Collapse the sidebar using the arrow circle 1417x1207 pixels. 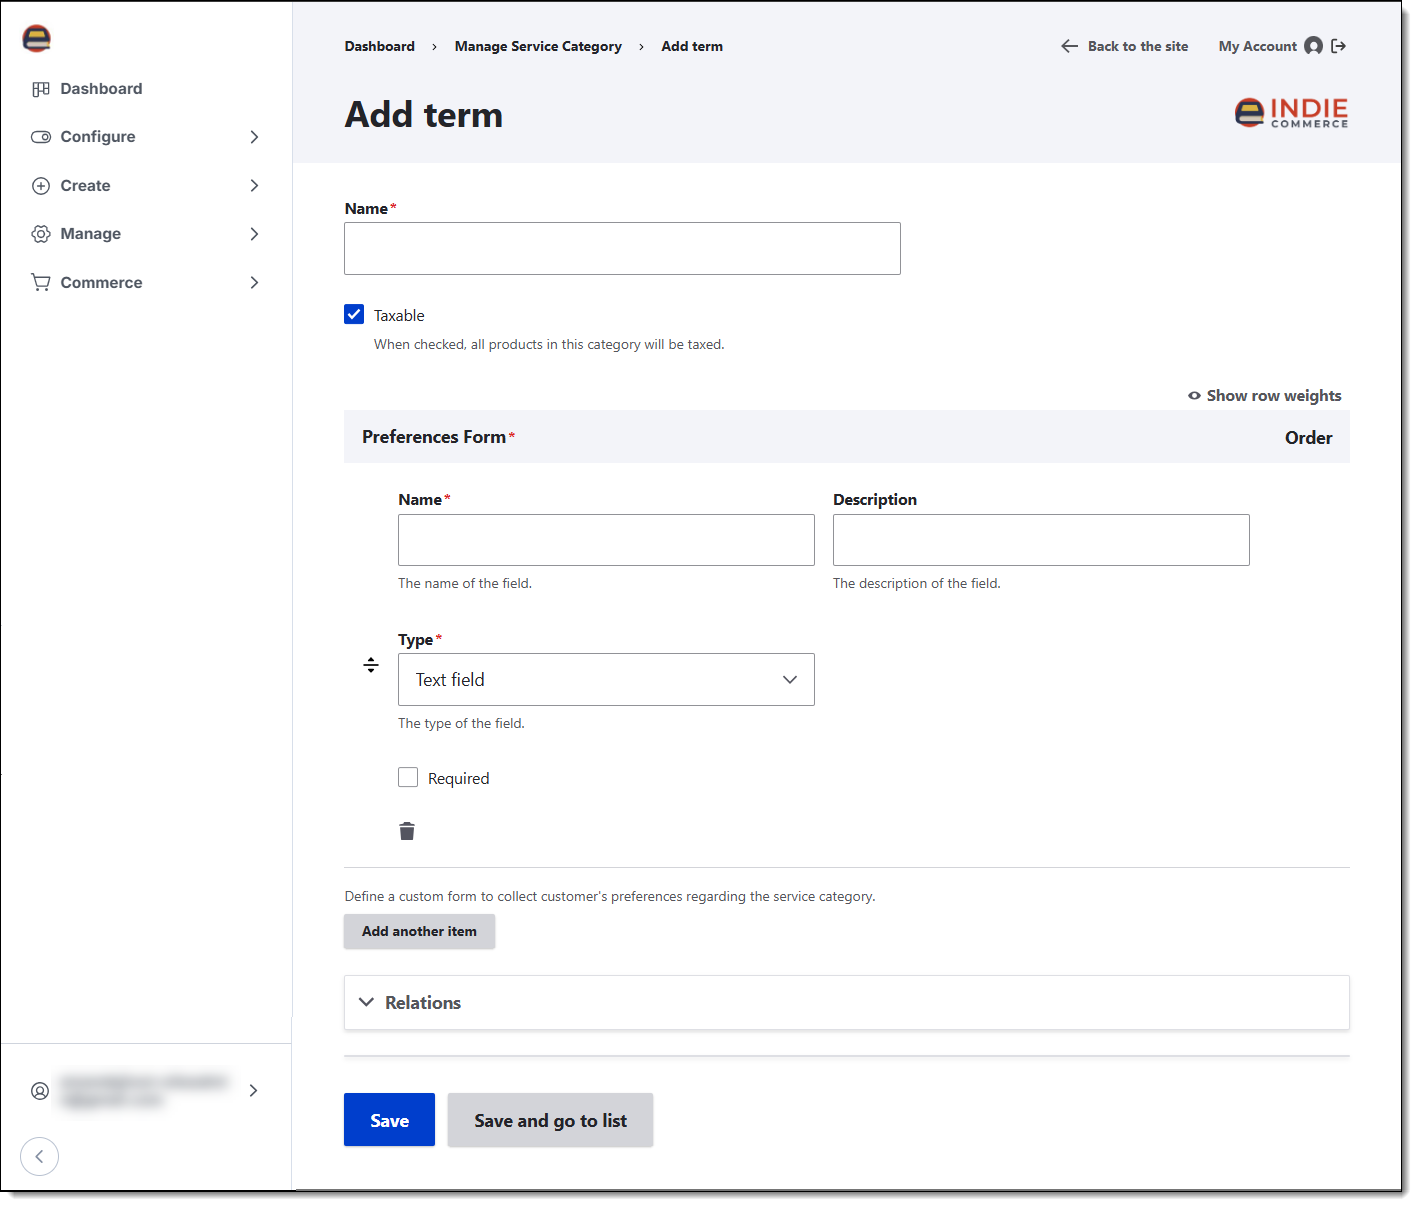(39, 1157)
